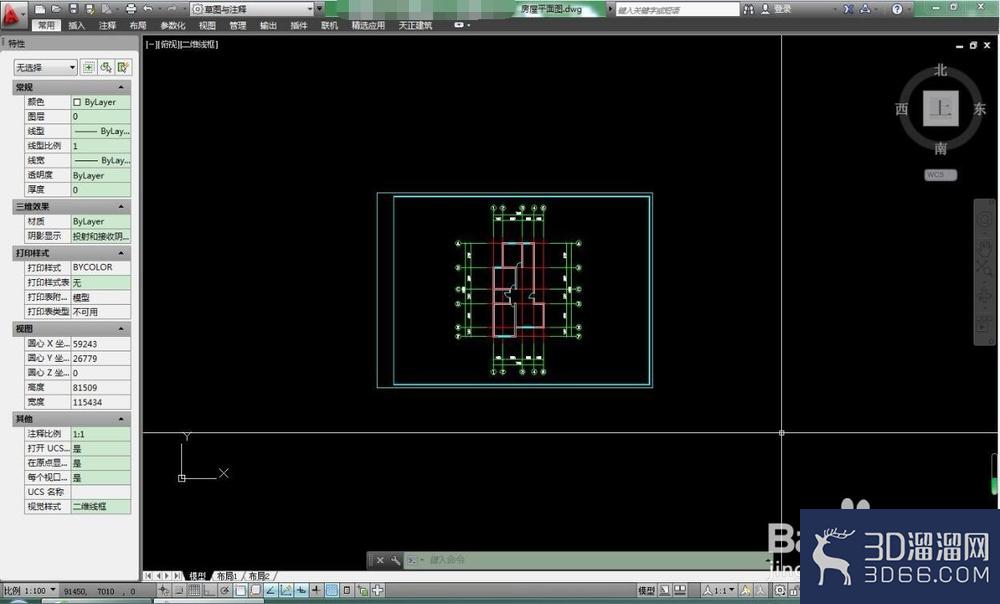1000x604 pixels.
Task: Click the Quick View Drawings status bar icon
Action: click(x=680, y=590)
